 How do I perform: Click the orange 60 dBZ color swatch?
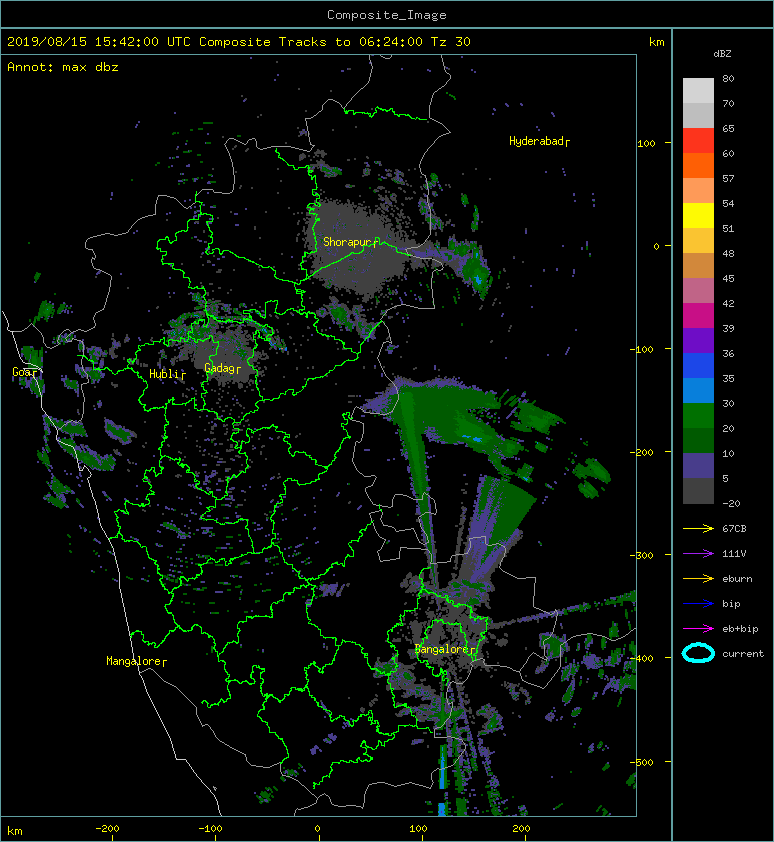(698, 166)
